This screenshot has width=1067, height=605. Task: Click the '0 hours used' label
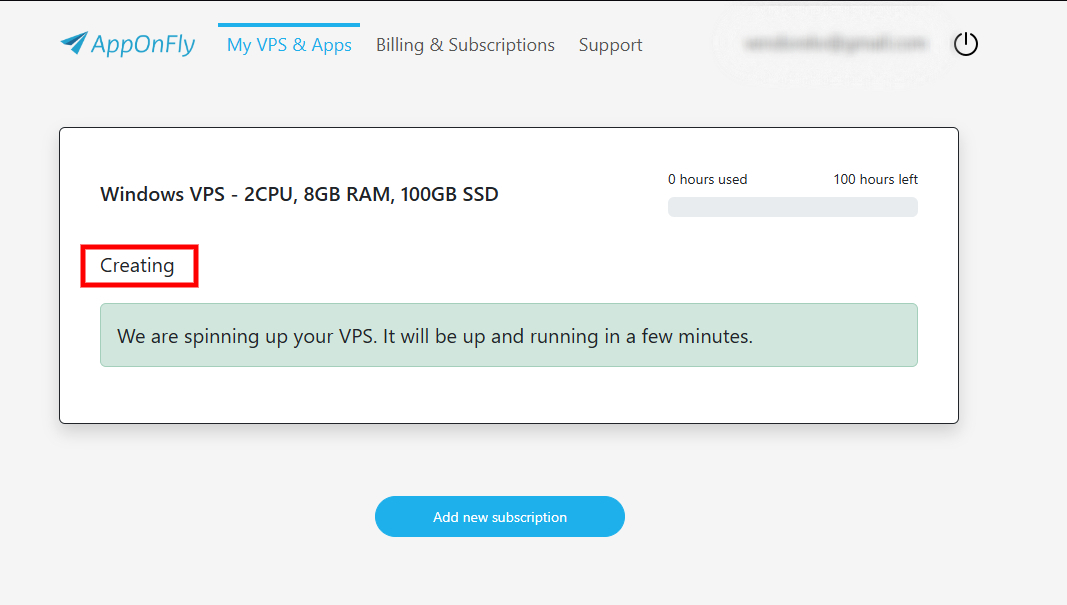(x=707, y=180)
